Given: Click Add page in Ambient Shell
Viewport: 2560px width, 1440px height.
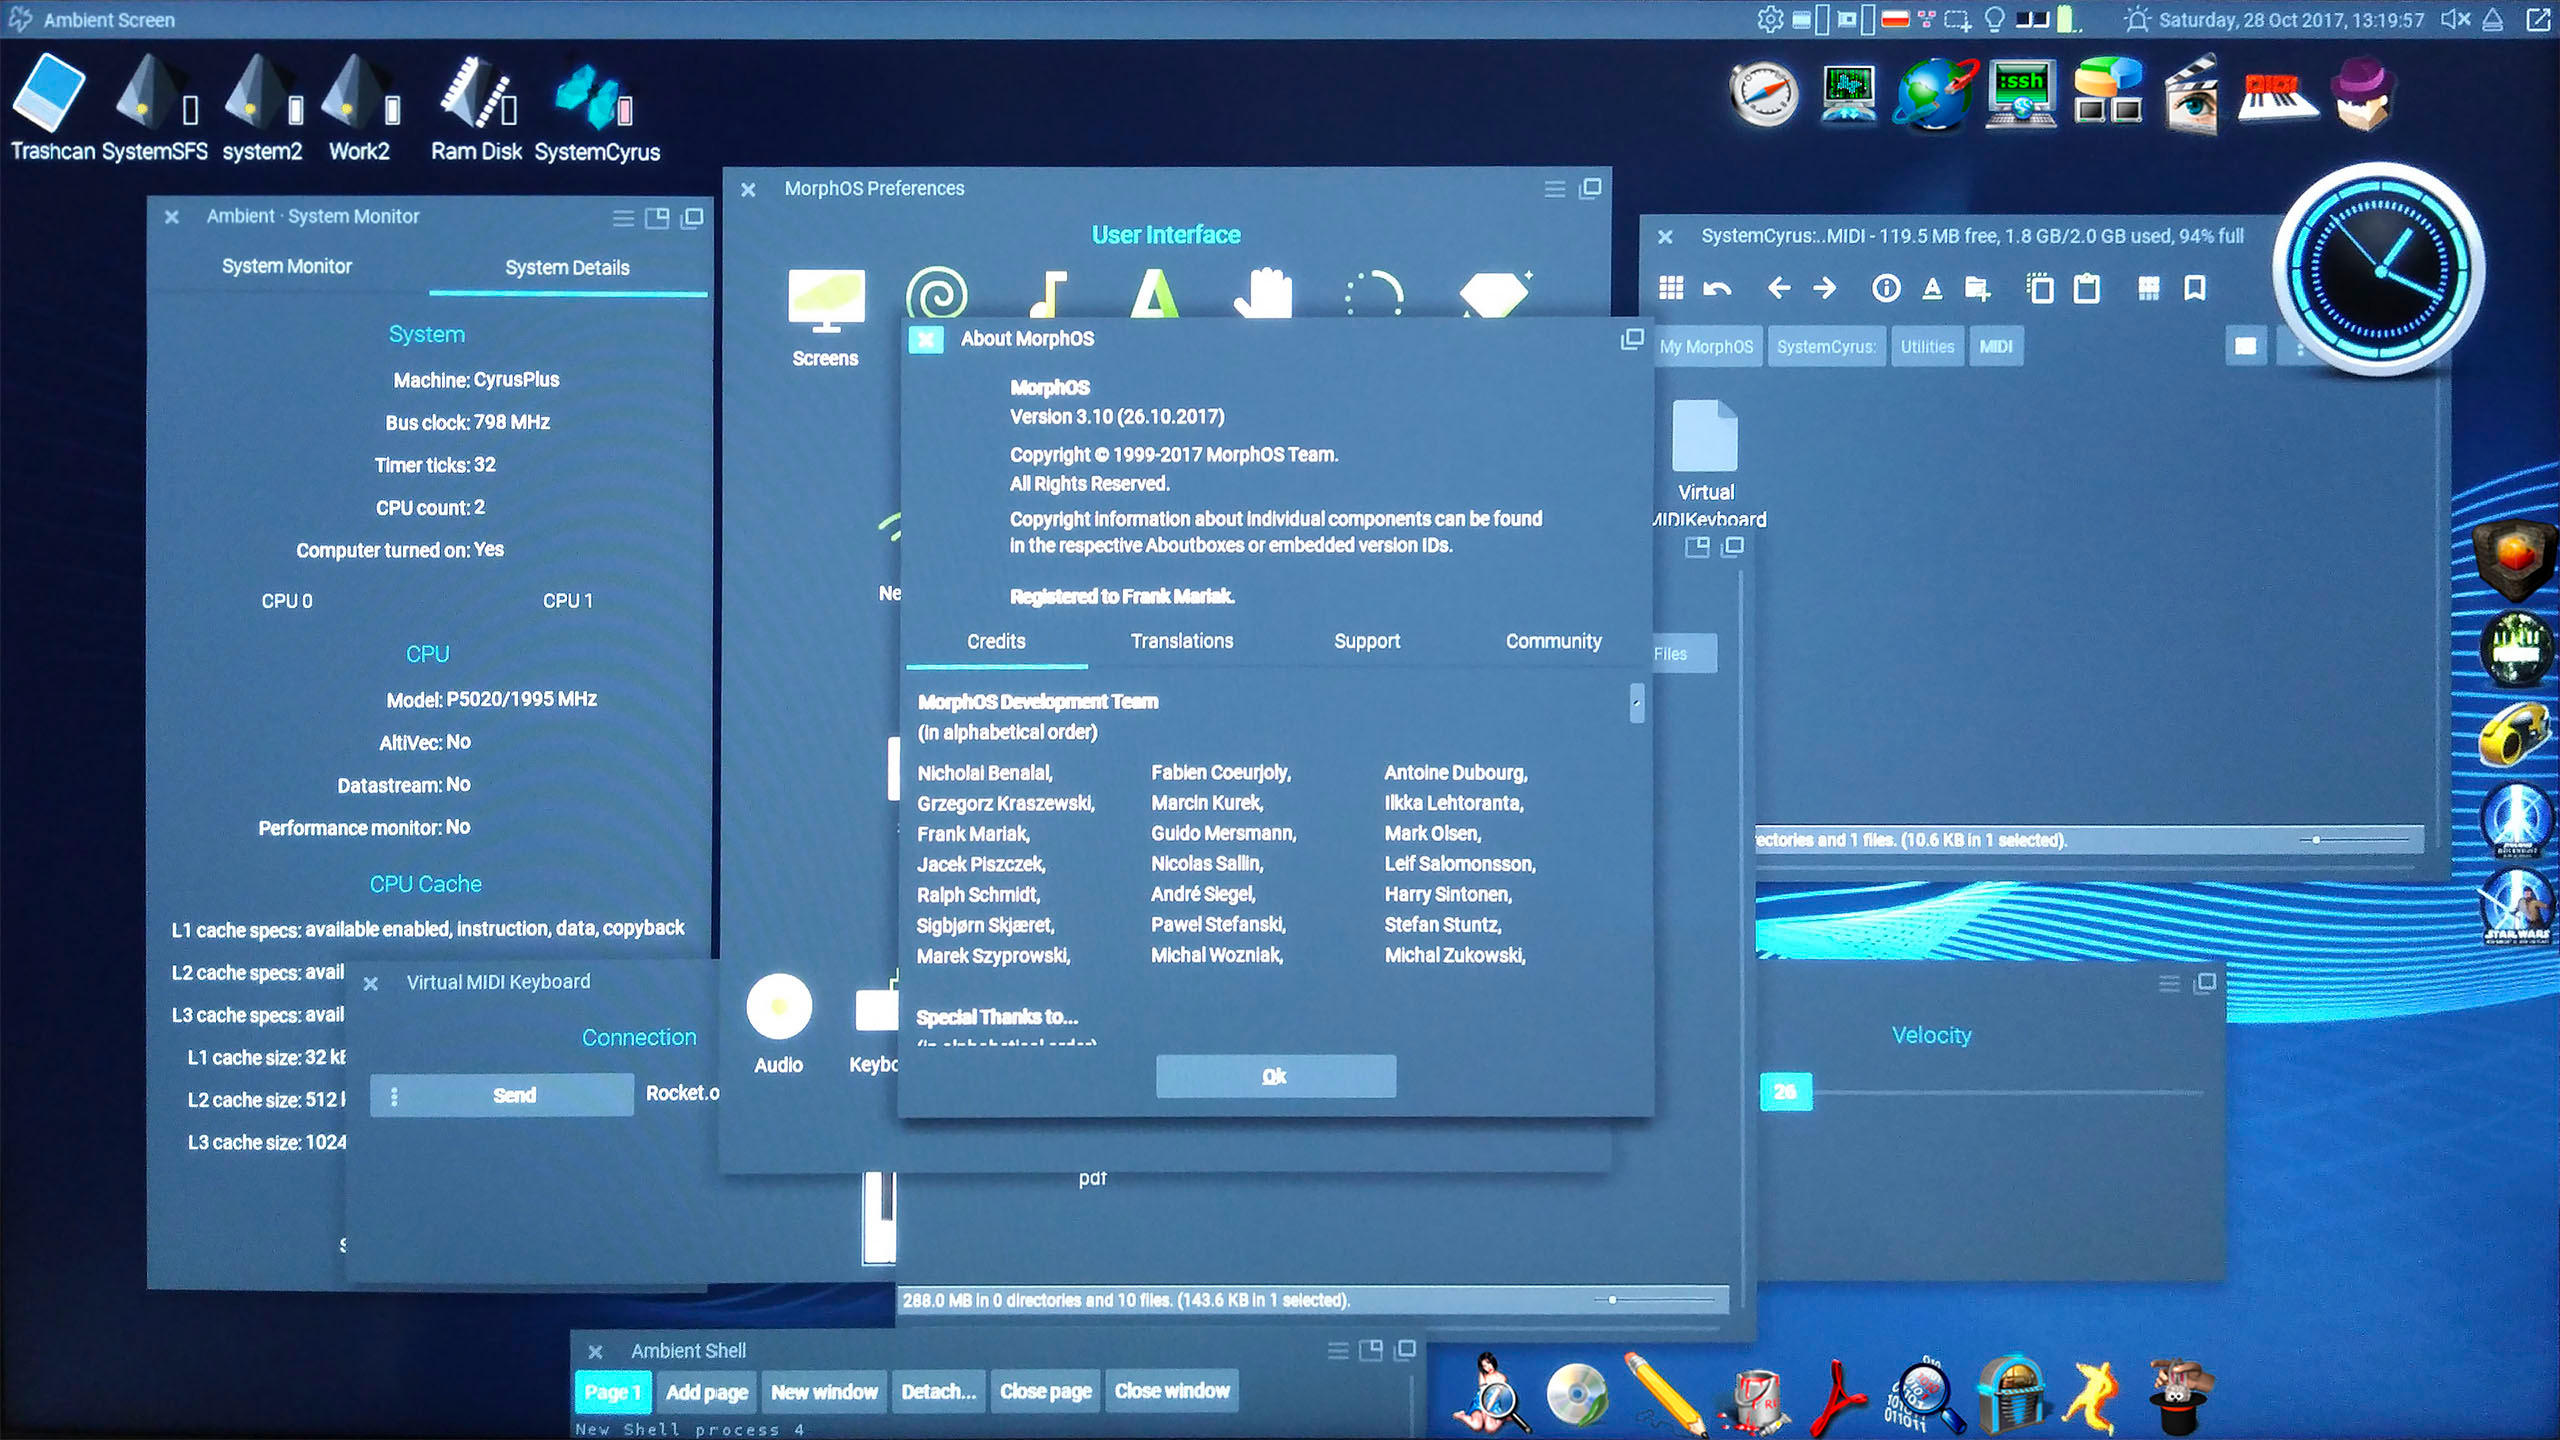Looking at the screenshot, I should click(707, 1391).
